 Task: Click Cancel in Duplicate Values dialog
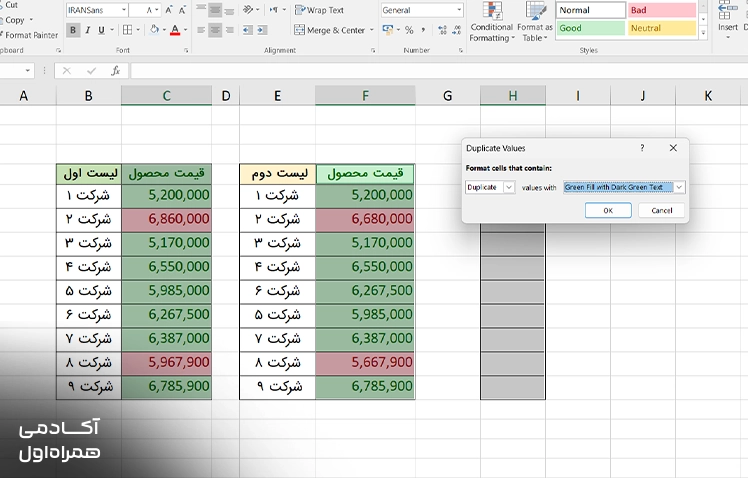(x=662, y=210)
